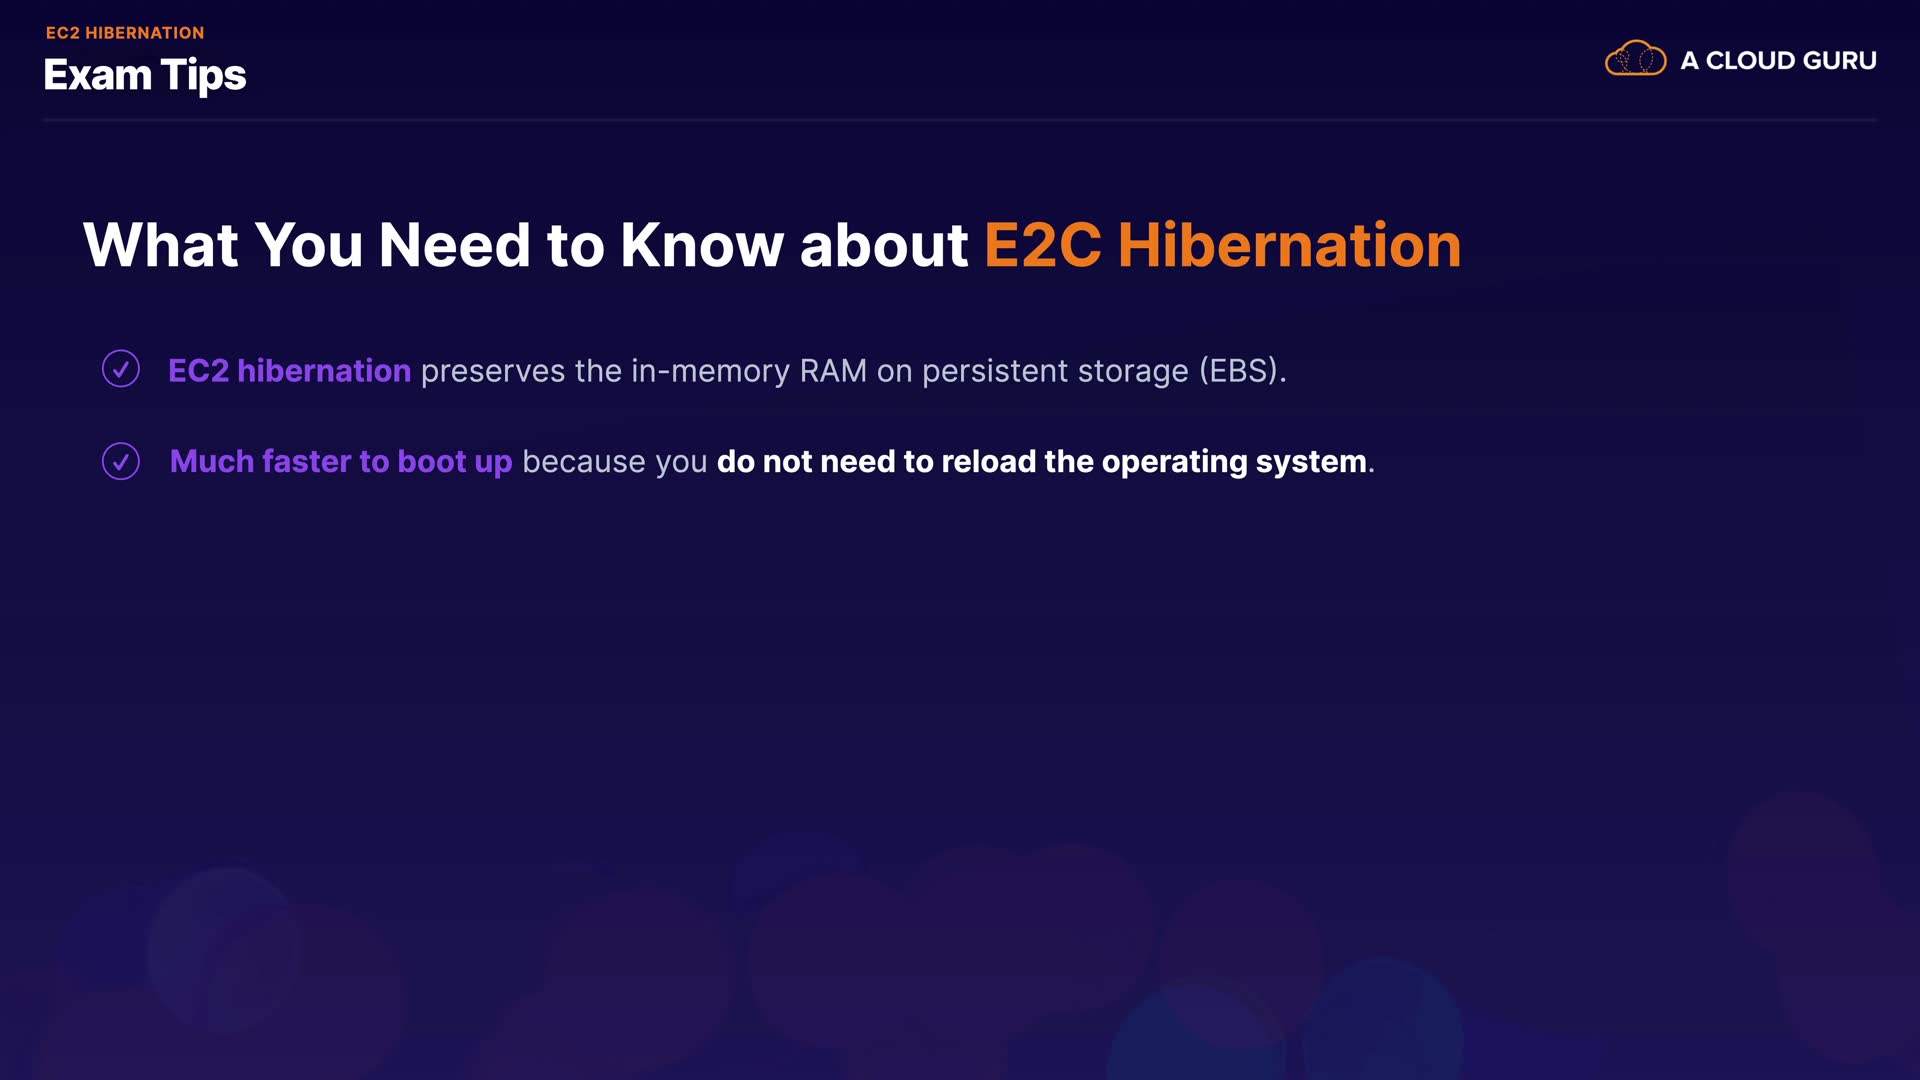Screen dimensions: 1920x1080
Task: Click the word Know in the main heading
Action: pyautogui.click(x=701, y=245)
